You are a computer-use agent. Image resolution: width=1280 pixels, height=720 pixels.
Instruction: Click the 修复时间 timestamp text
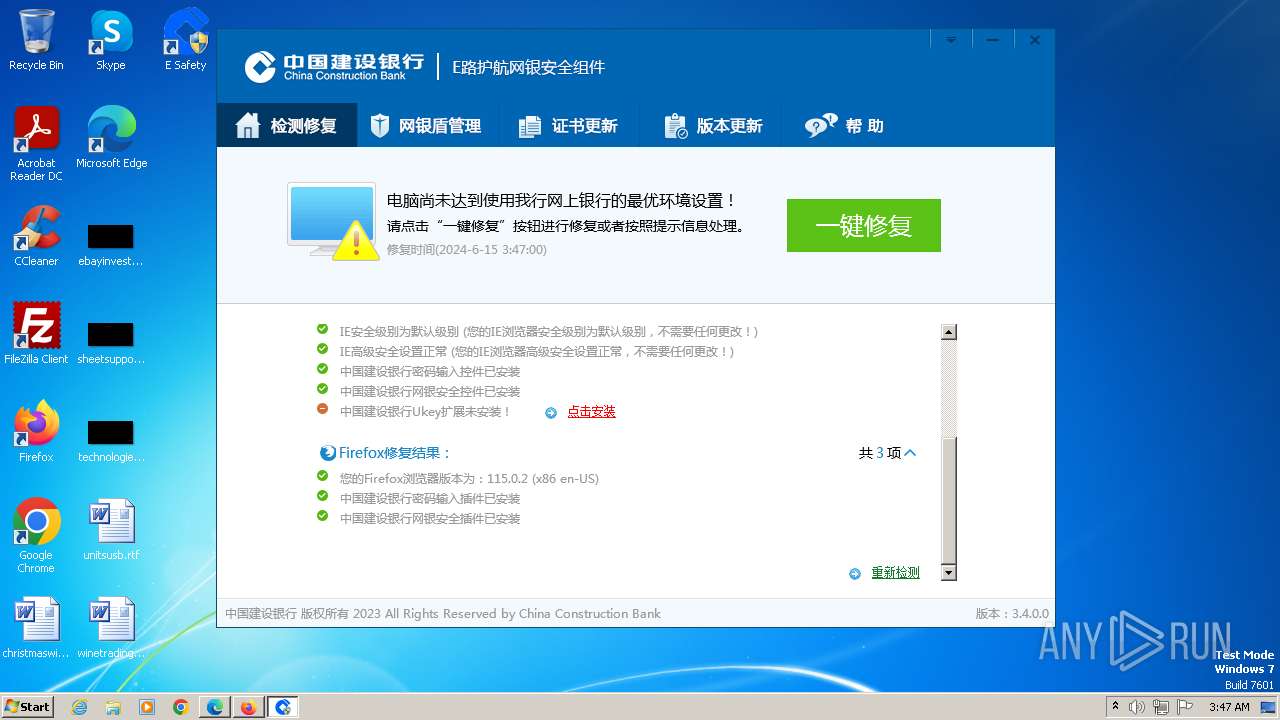pyautogui.click(x=467, y=250)
